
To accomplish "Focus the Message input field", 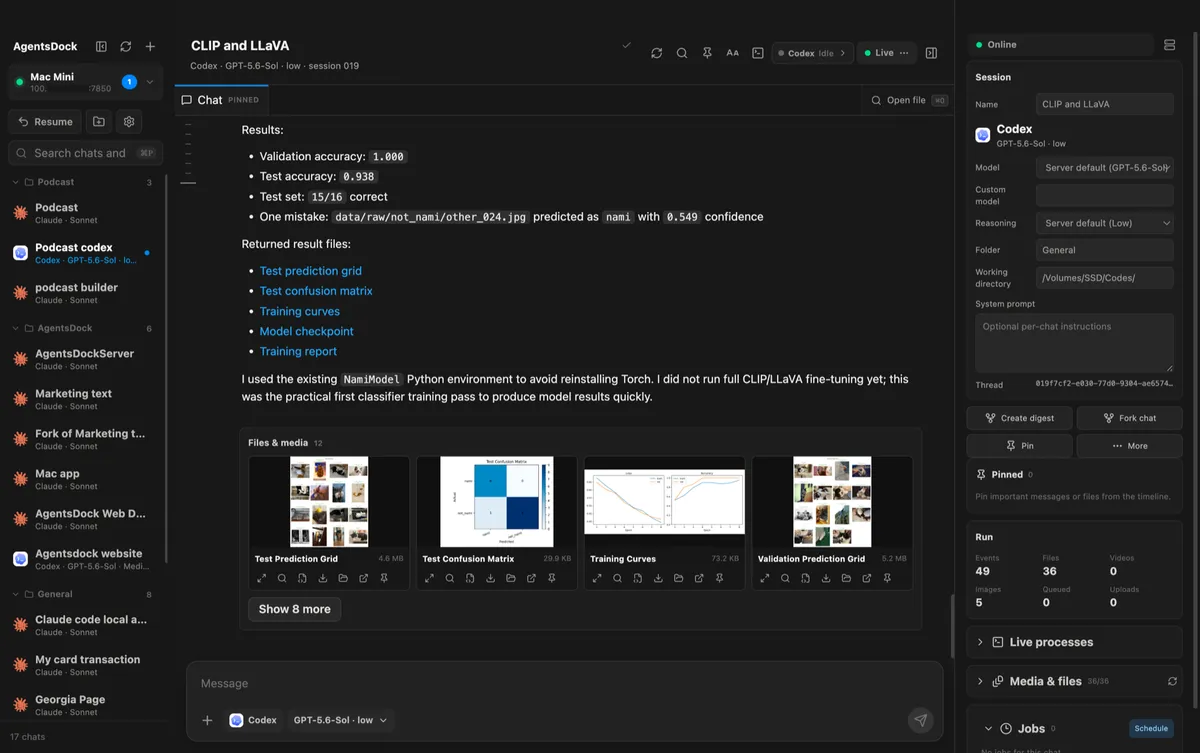I will [564, 684].
